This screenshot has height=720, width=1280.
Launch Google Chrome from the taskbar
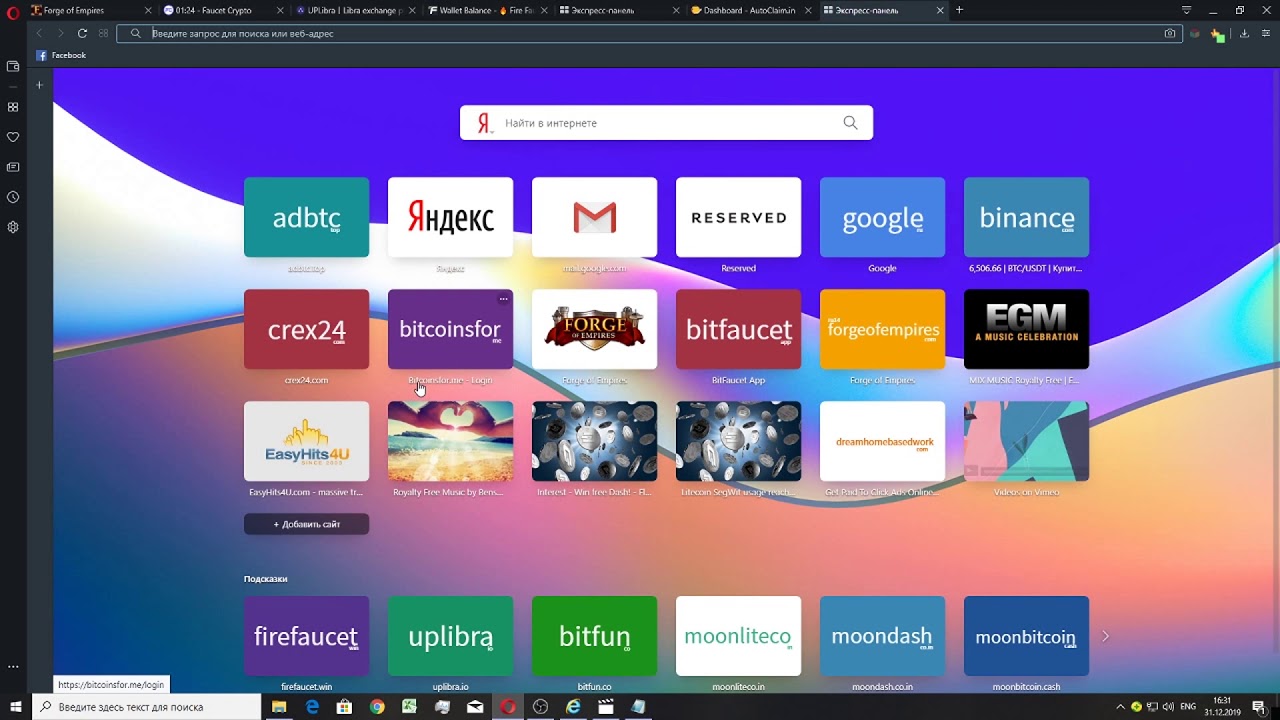(377, 707)
